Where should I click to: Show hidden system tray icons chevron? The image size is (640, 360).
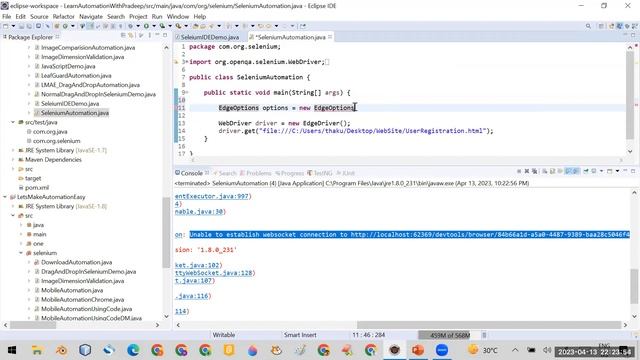pos(515,350)
